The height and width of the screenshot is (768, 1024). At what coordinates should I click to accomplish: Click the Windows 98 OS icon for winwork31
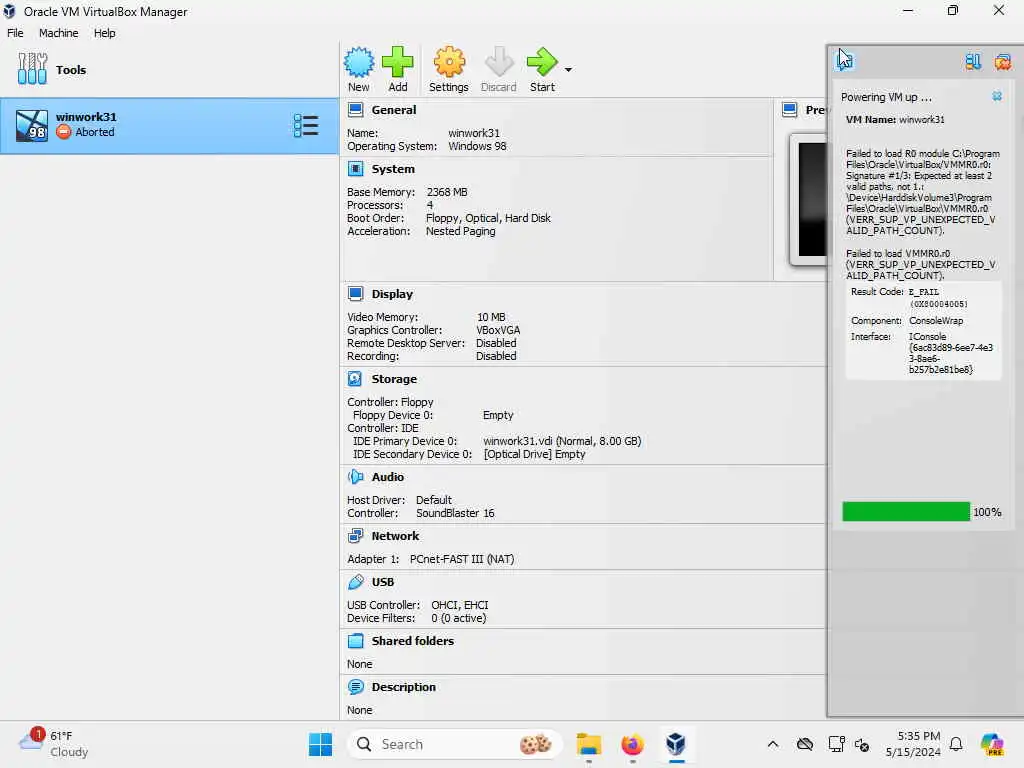point(32,125)
